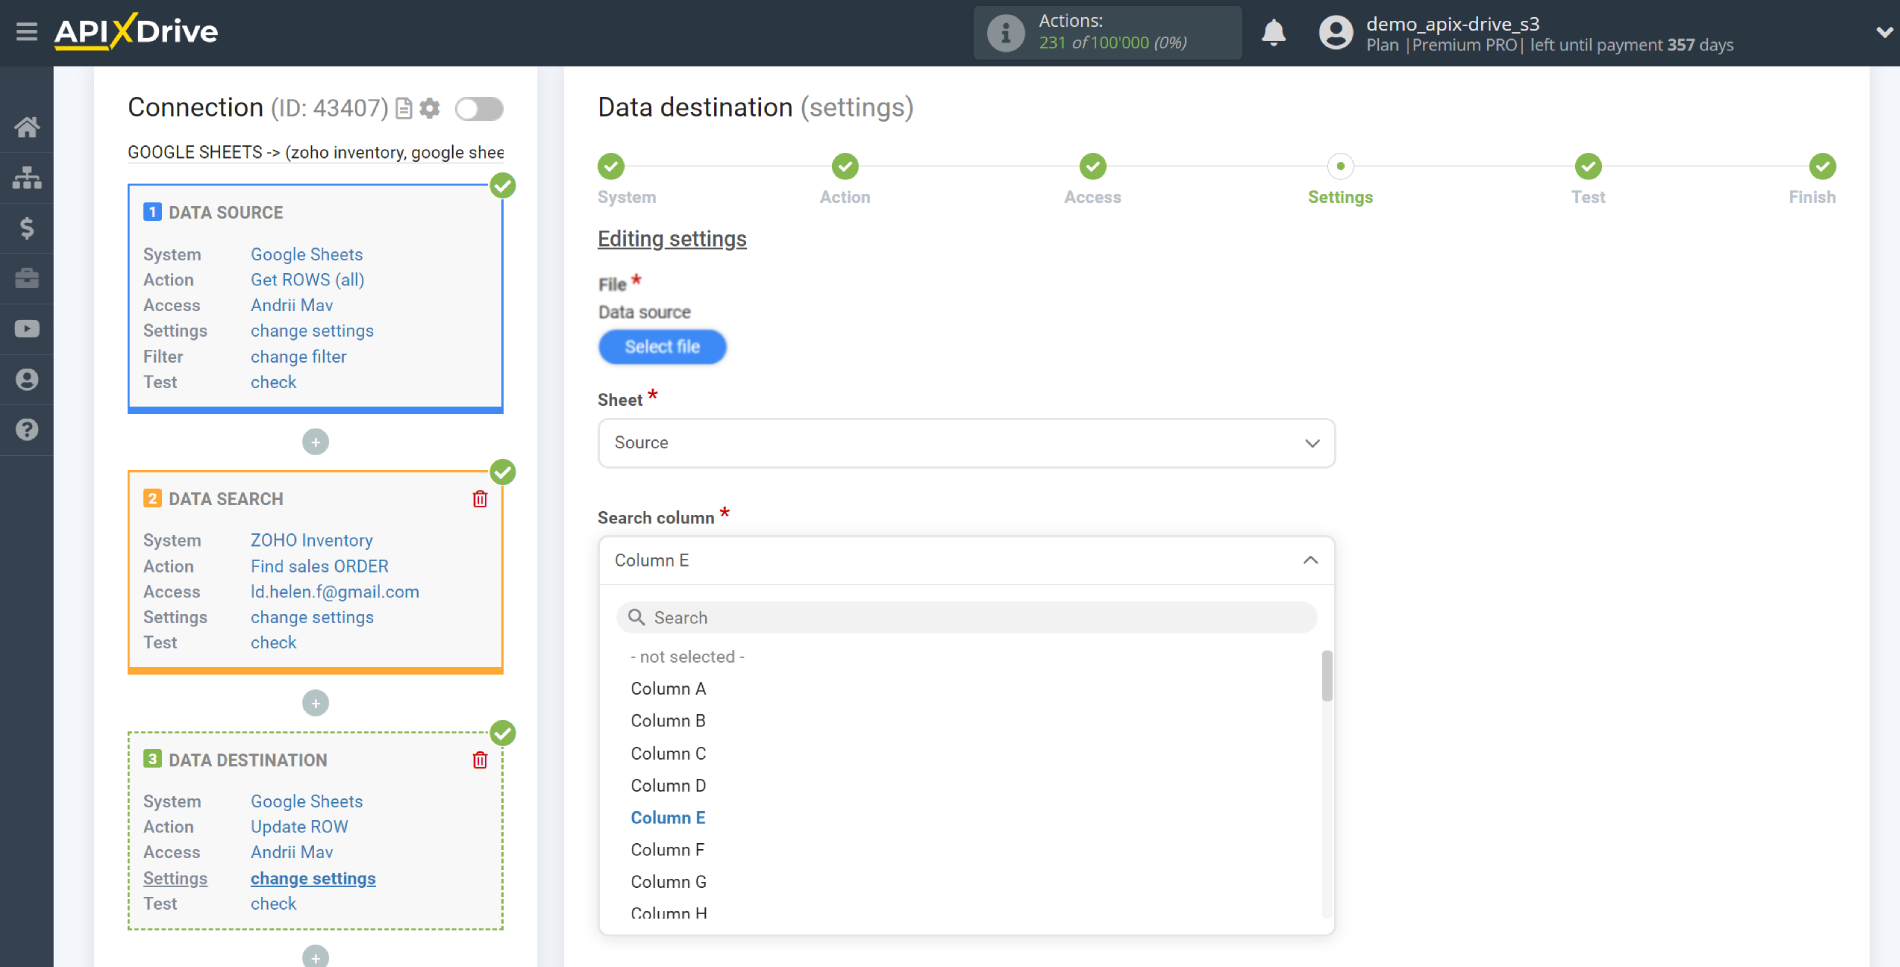Image resolution: width=1900 pixels, height=967 pixels.
Task: Choose Column B from the list
Action: pos(668,721)
